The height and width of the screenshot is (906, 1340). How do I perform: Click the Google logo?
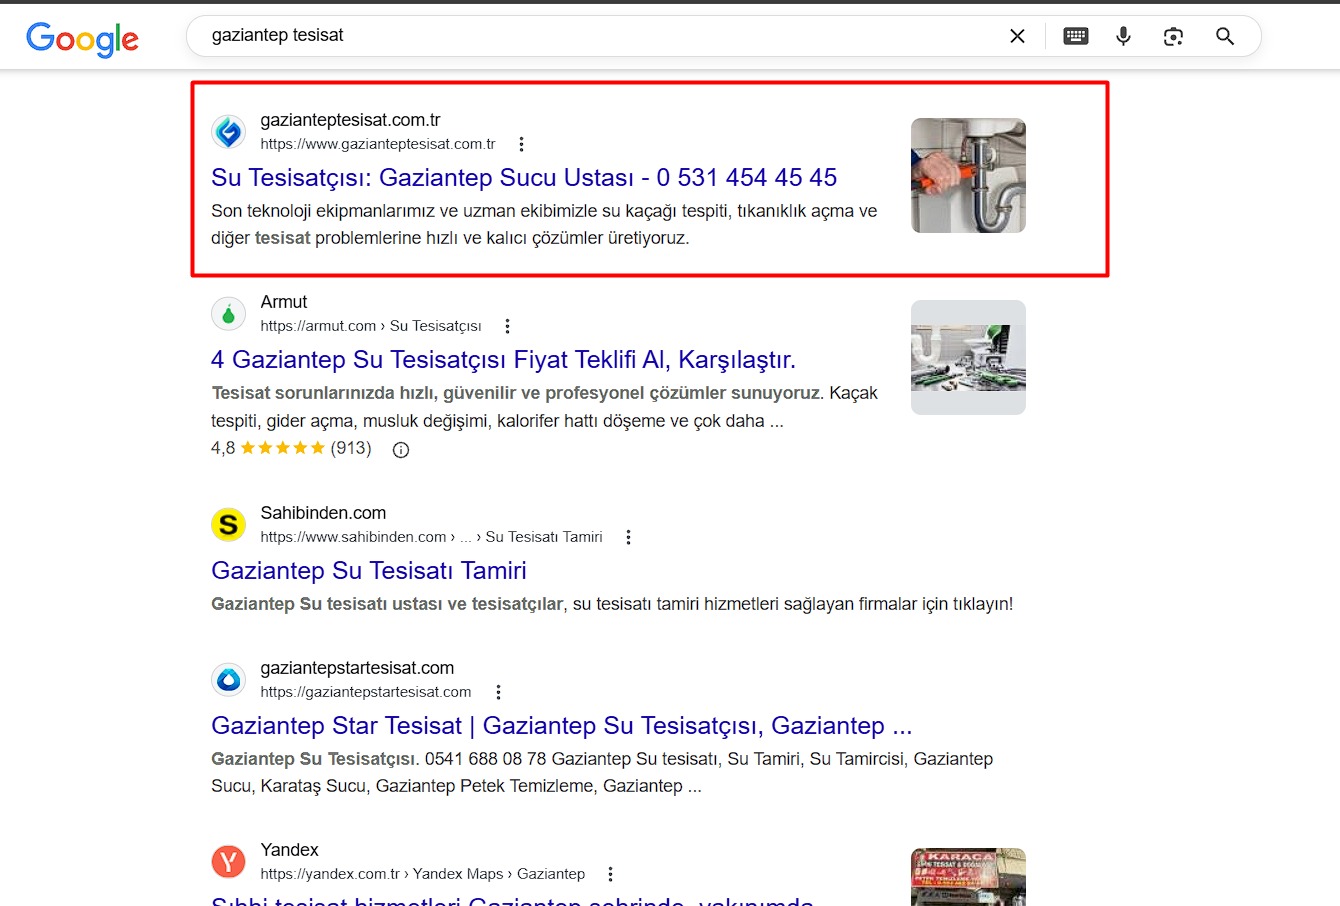tap(82, 38)
